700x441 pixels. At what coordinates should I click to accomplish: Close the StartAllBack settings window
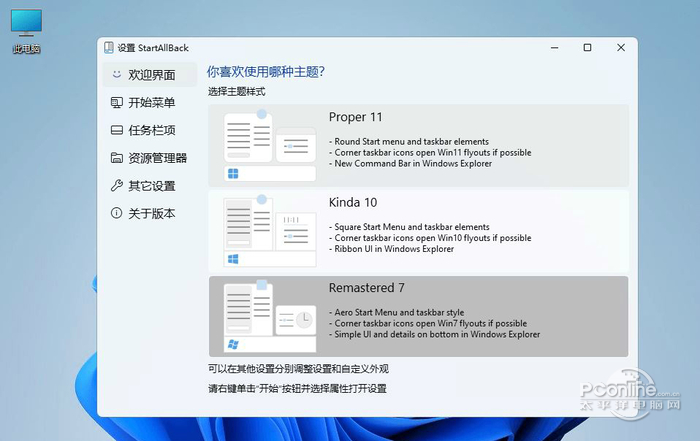click(x=621, y=48)
